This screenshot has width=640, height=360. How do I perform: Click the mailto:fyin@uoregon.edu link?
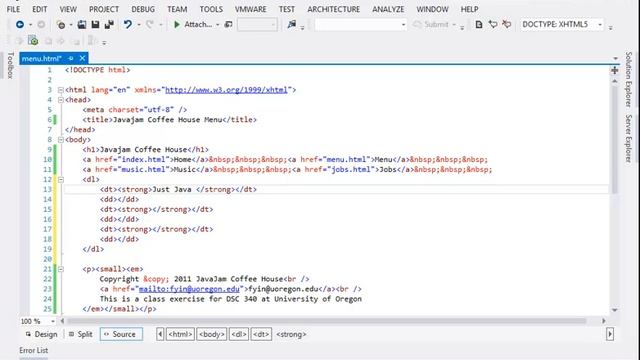click(189, 289)
